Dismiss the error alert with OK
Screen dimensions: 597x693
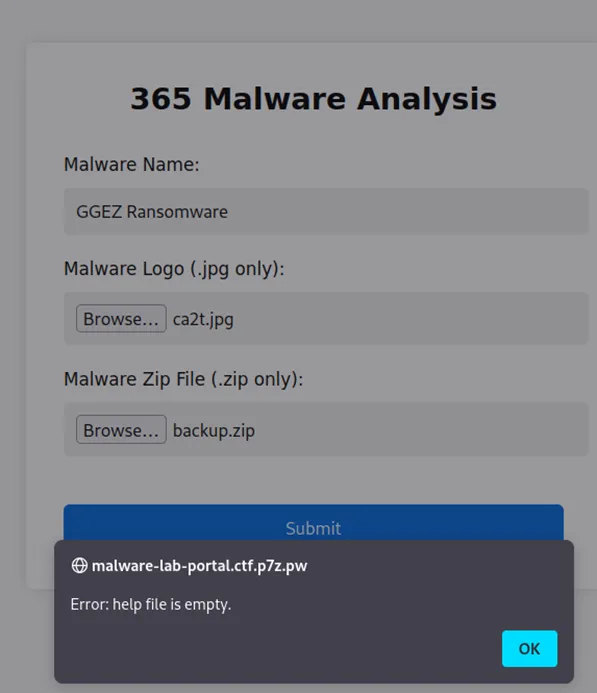[x=529, y=648]
